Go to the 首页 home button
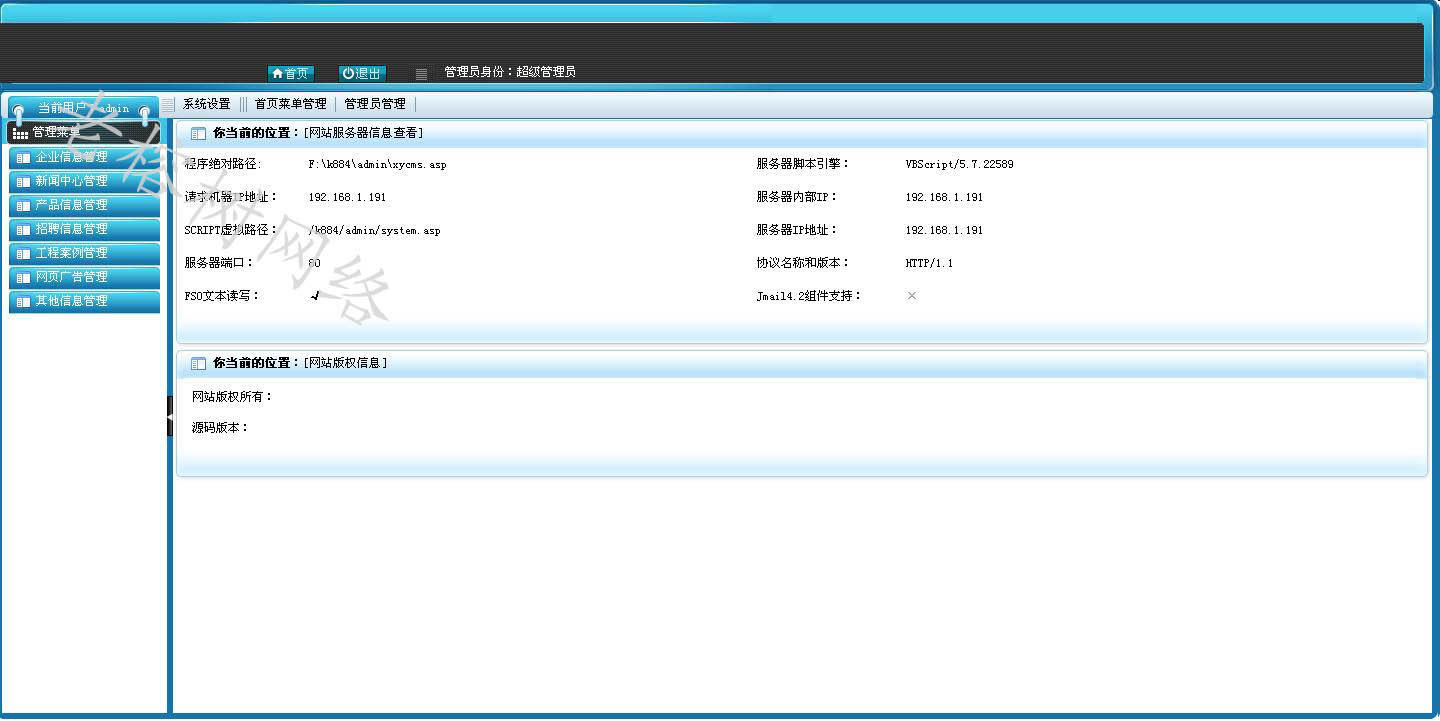The image size is (1440, 721). tap(291, 73)
